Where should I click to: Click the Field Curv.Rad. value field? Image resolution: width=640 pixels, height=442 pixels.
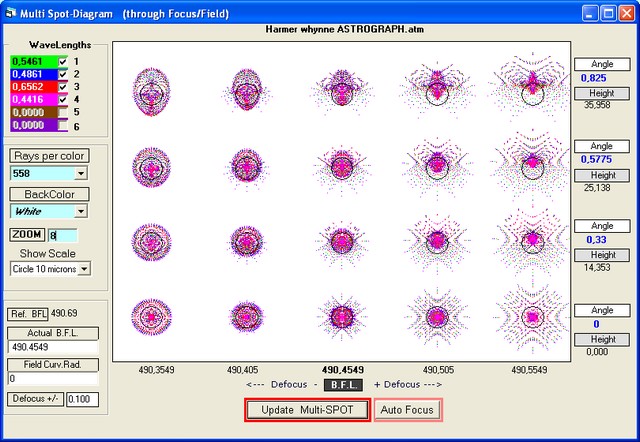(53, 379)
